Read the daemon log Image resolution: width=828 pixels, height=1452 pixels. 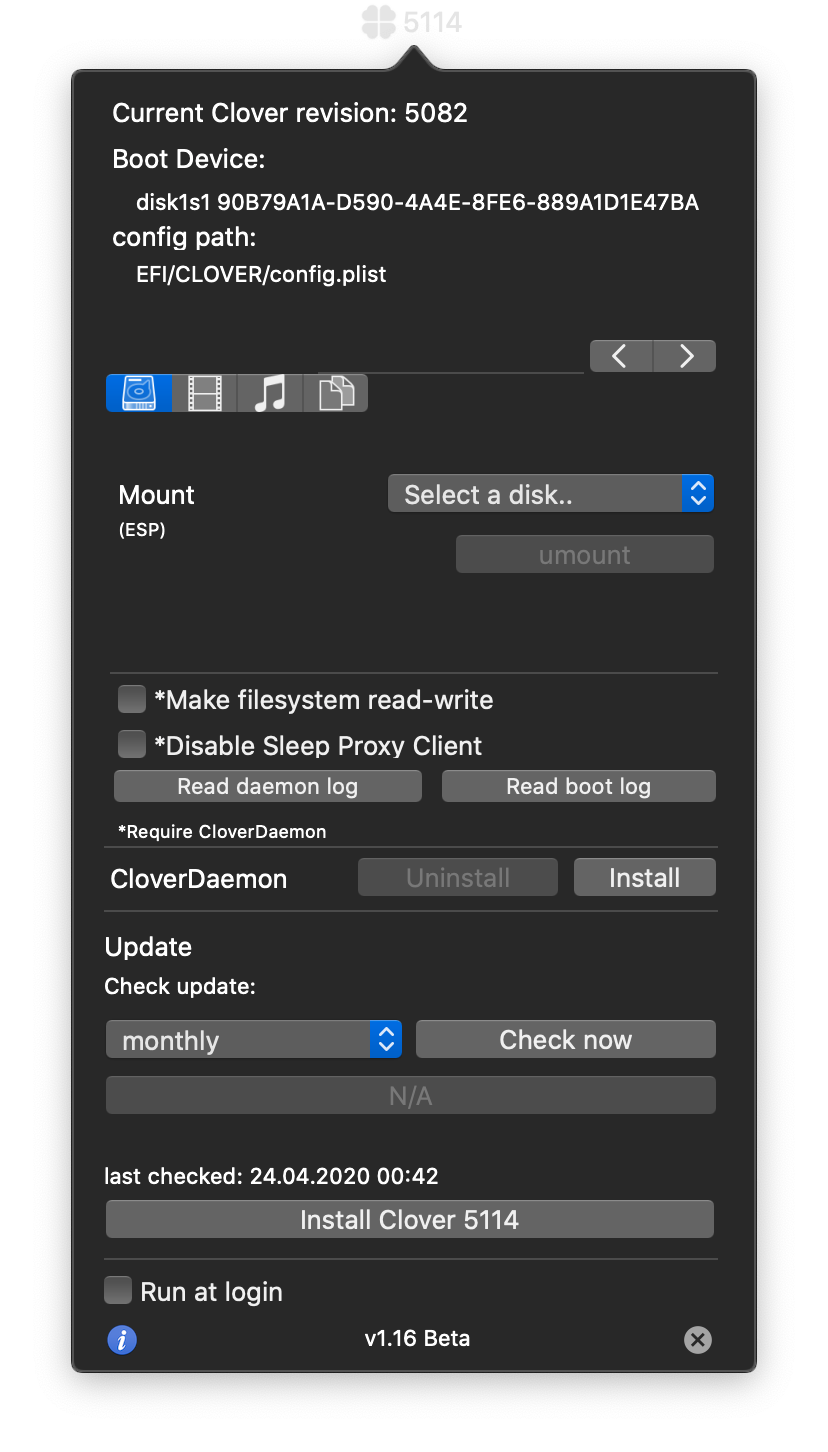coord(267,785)
